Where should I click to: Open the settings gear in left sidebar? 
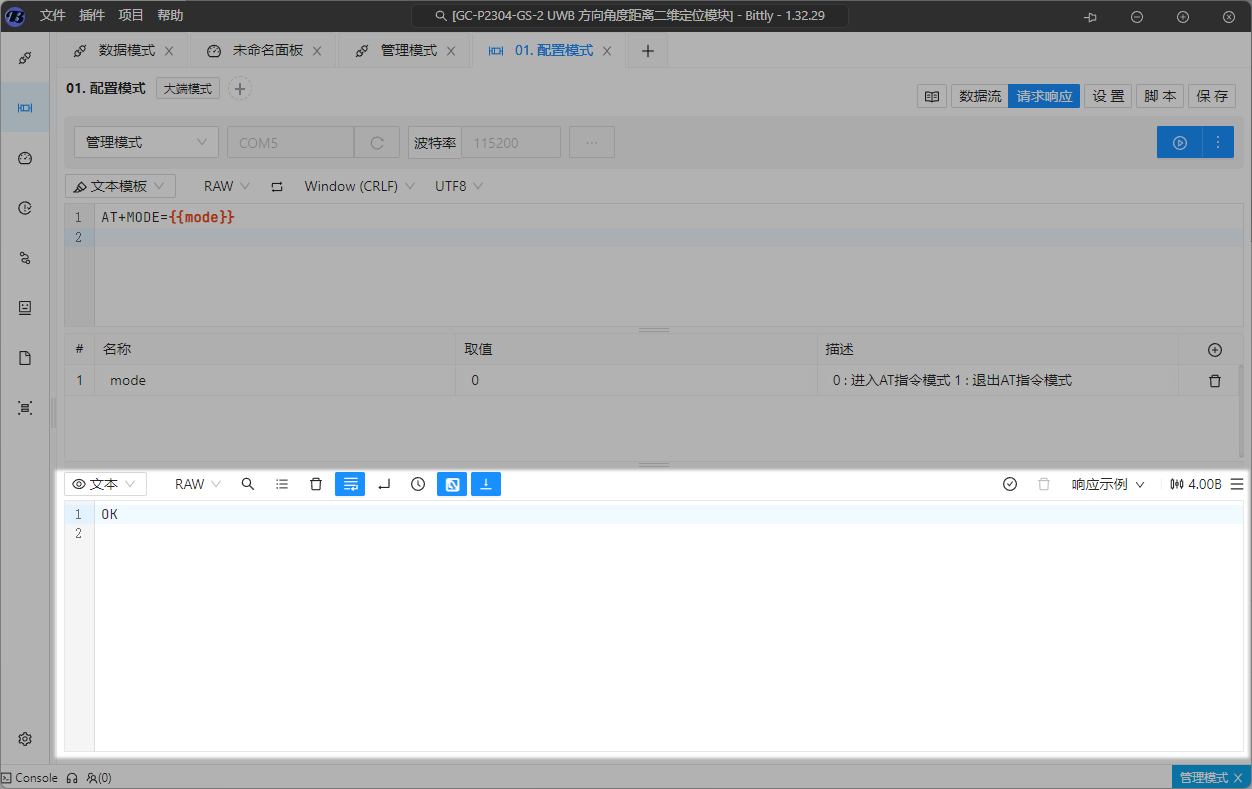coord(26,739)
